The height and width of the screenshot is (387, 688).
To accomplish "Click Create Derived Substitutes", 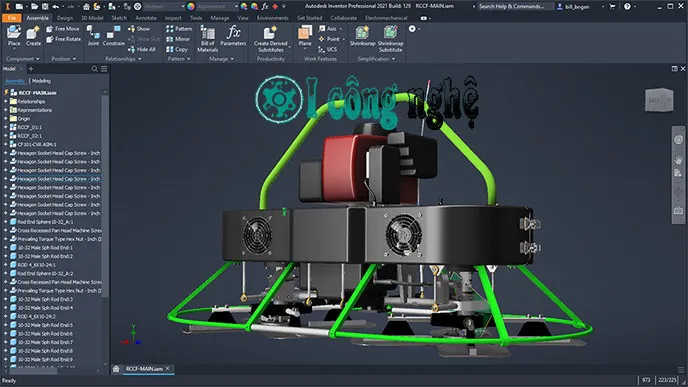I will 271,39.
